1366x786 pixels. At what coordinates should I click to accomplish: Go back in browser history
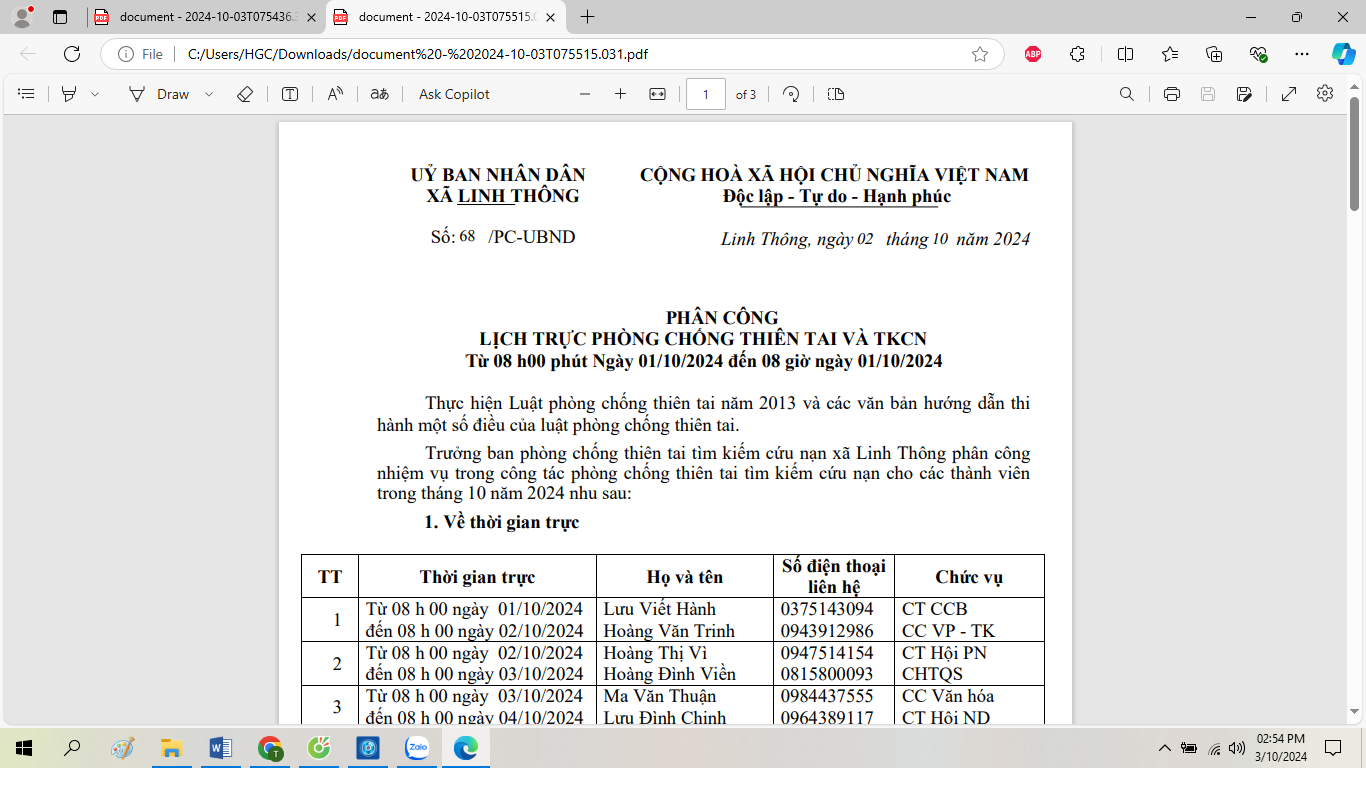[28, 54]
